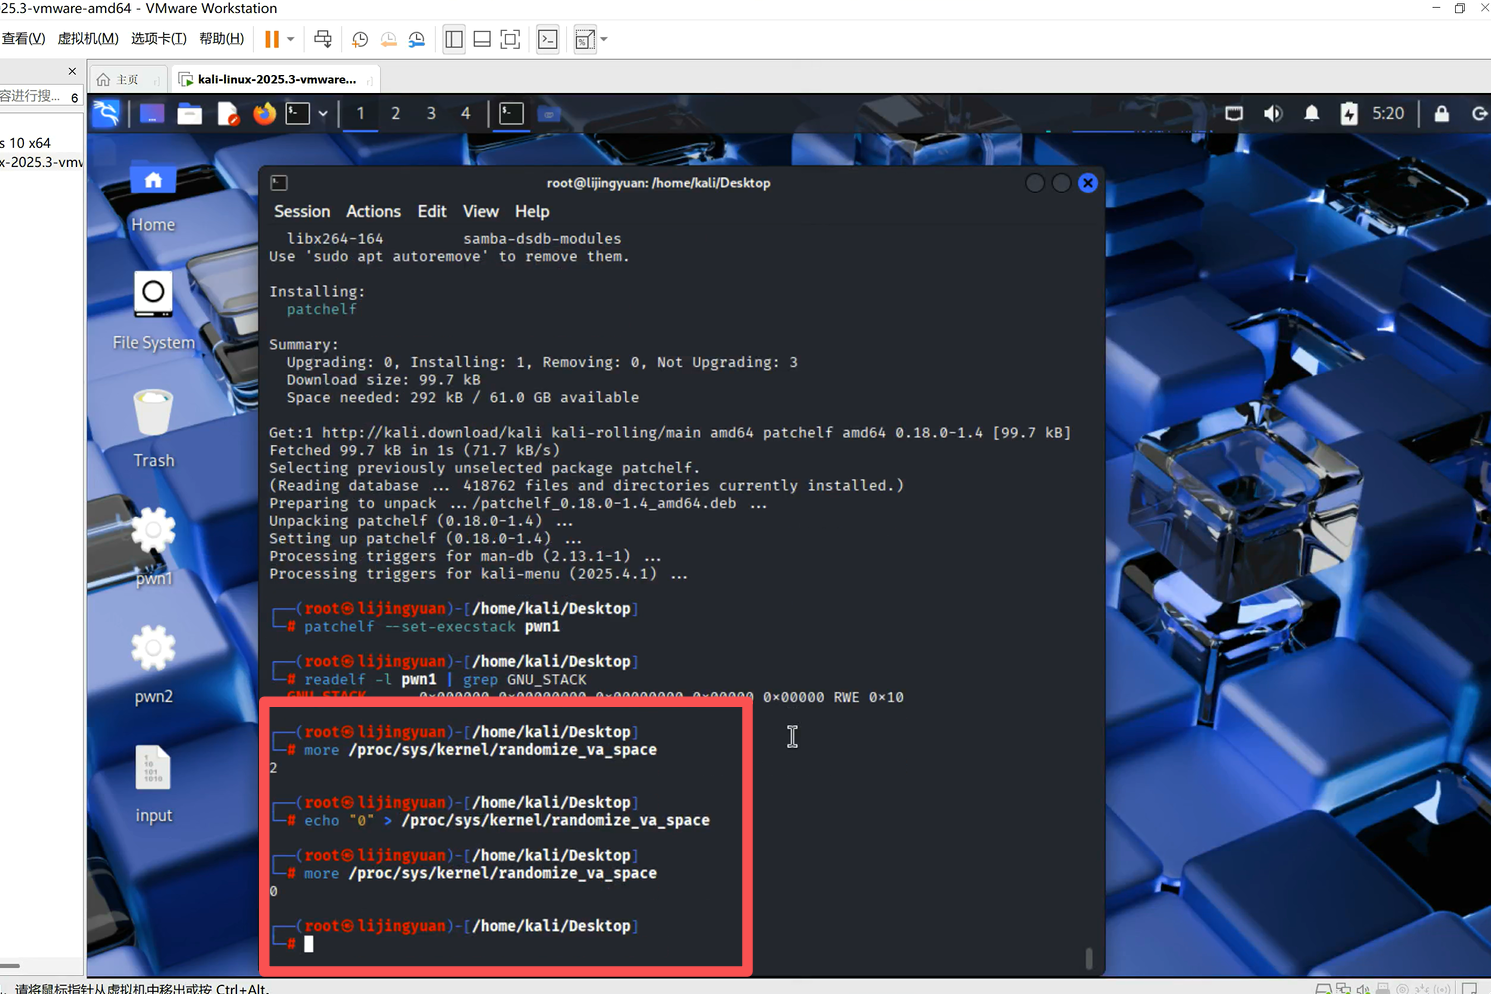Open the notifications bell
This screenshot has height=994, width=1491.
[x=1312, y=114]
